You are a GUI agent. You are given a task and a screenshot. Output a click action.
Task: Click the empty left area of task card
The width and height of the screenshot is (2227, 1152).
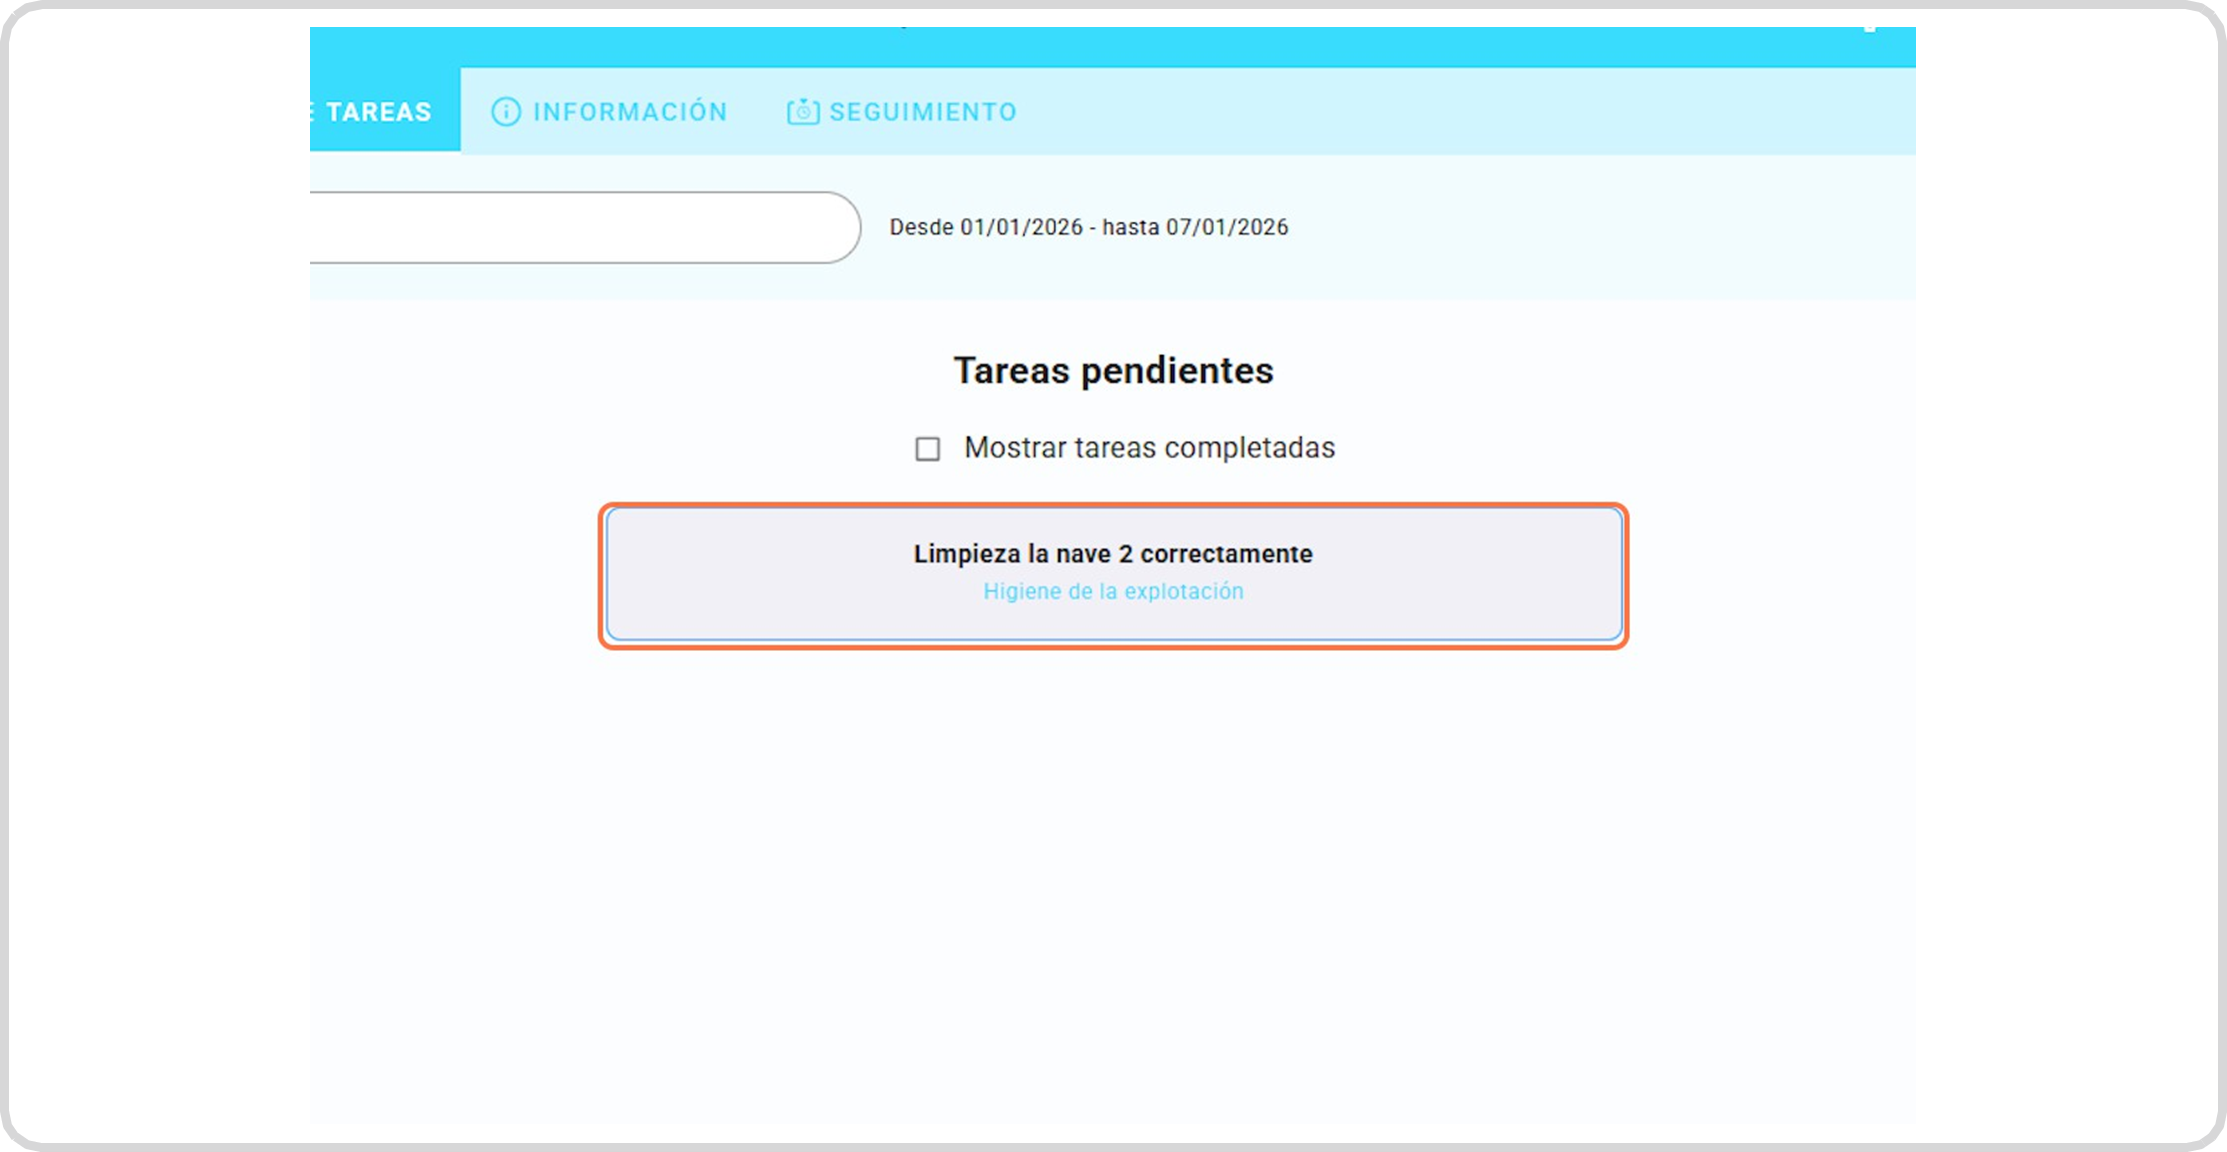coord(740,574)
